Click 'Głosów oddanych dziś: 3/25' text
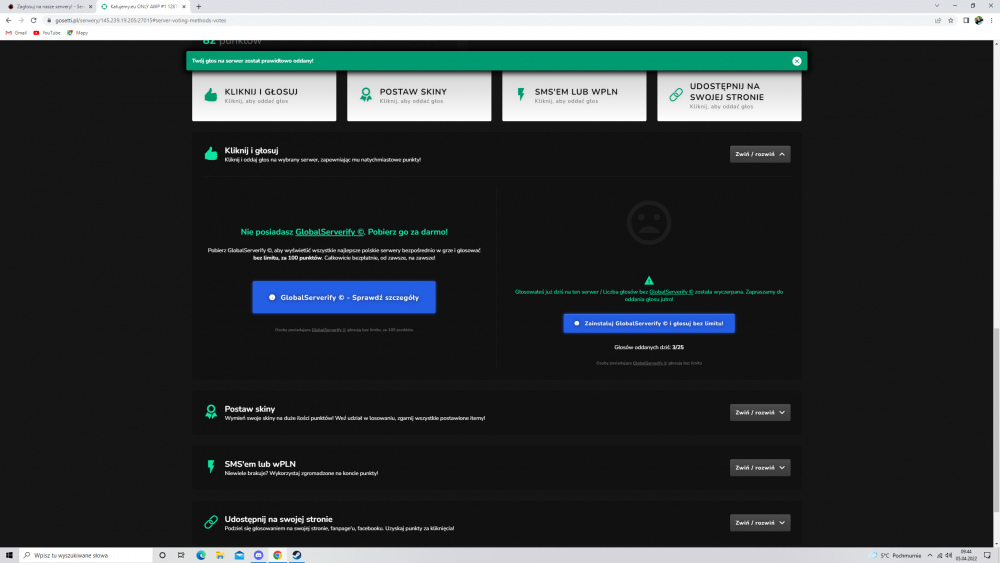Screen dimensions: 1000x563 coord(649,347)
